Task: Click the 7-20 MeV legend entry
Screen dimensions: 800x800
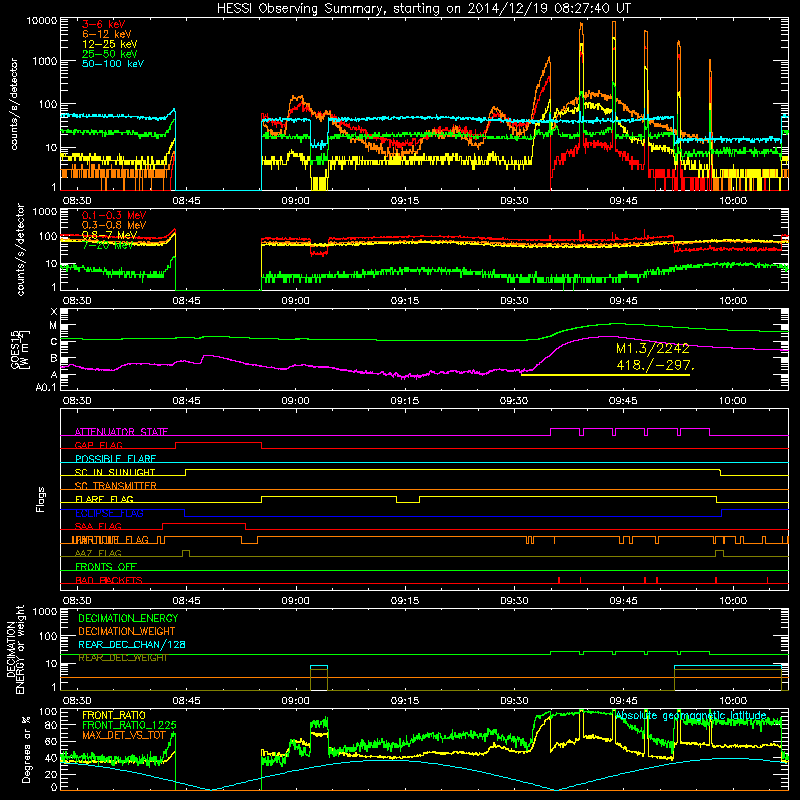Action: [107, 245]
